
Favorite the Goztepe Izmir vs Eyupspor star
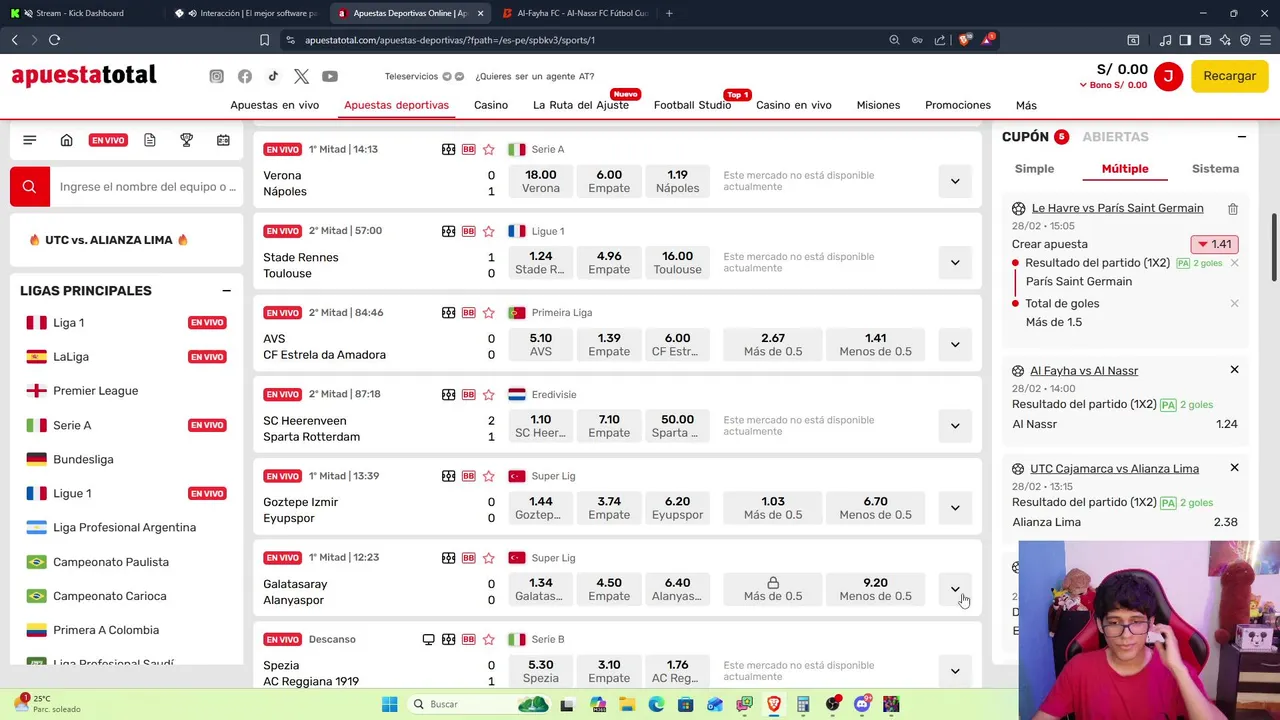point(488,476)
